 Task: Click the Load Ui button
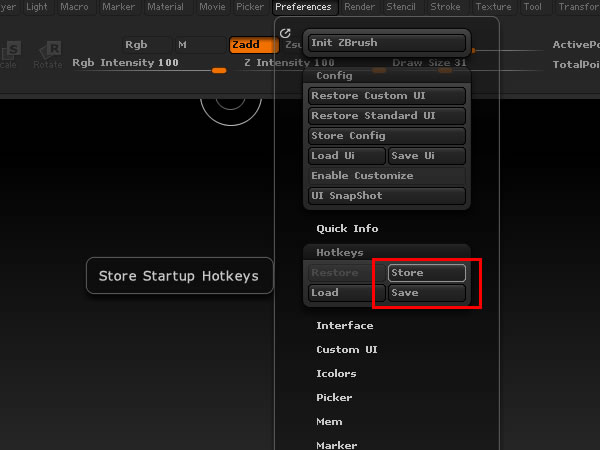coord(347,156)
